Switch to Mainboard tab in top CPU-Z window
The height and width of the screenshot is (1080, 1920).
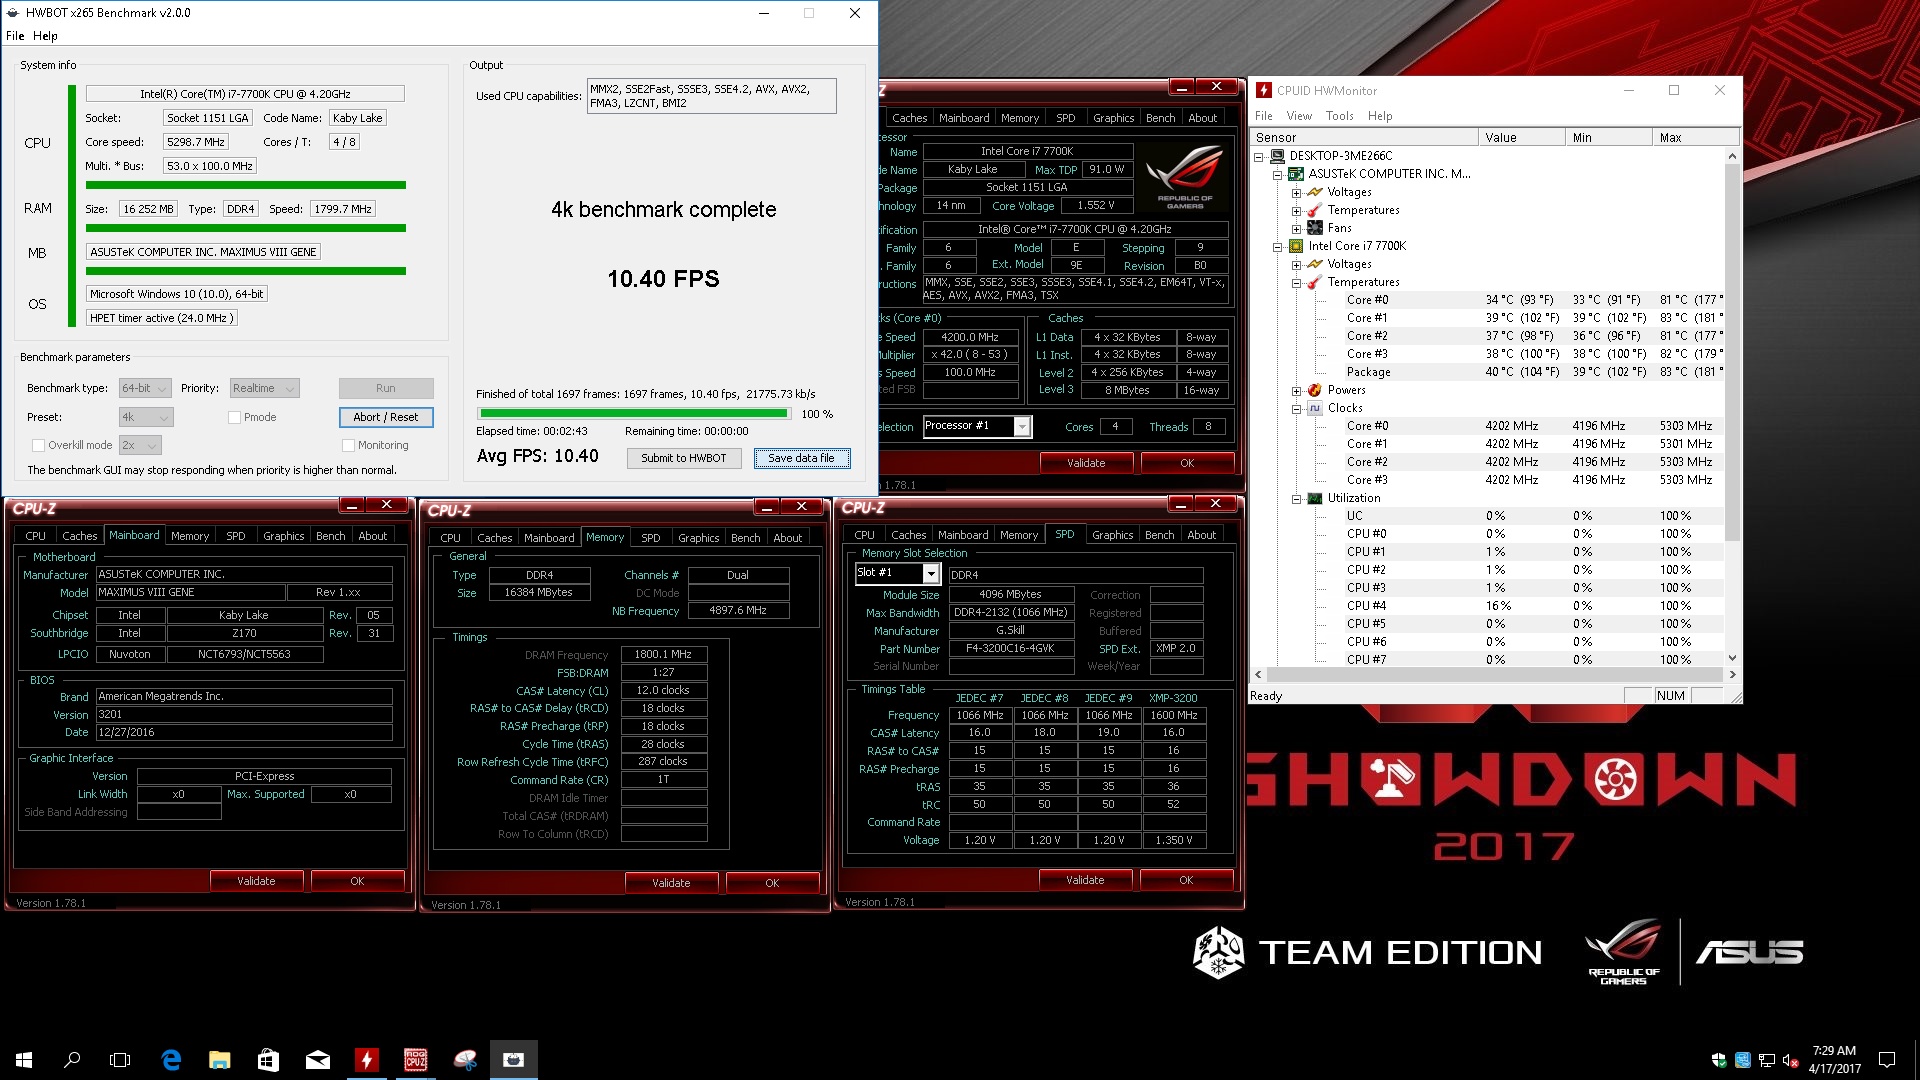tap(964, 118)
